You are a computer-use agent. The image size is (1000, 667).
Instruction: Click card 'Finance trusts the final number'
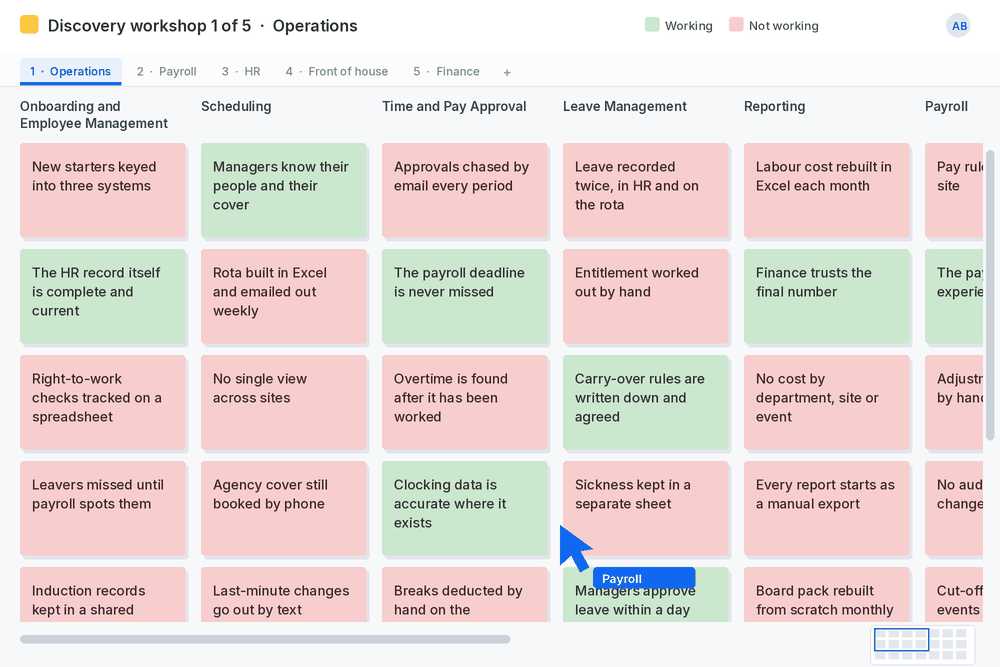point(827,296)
